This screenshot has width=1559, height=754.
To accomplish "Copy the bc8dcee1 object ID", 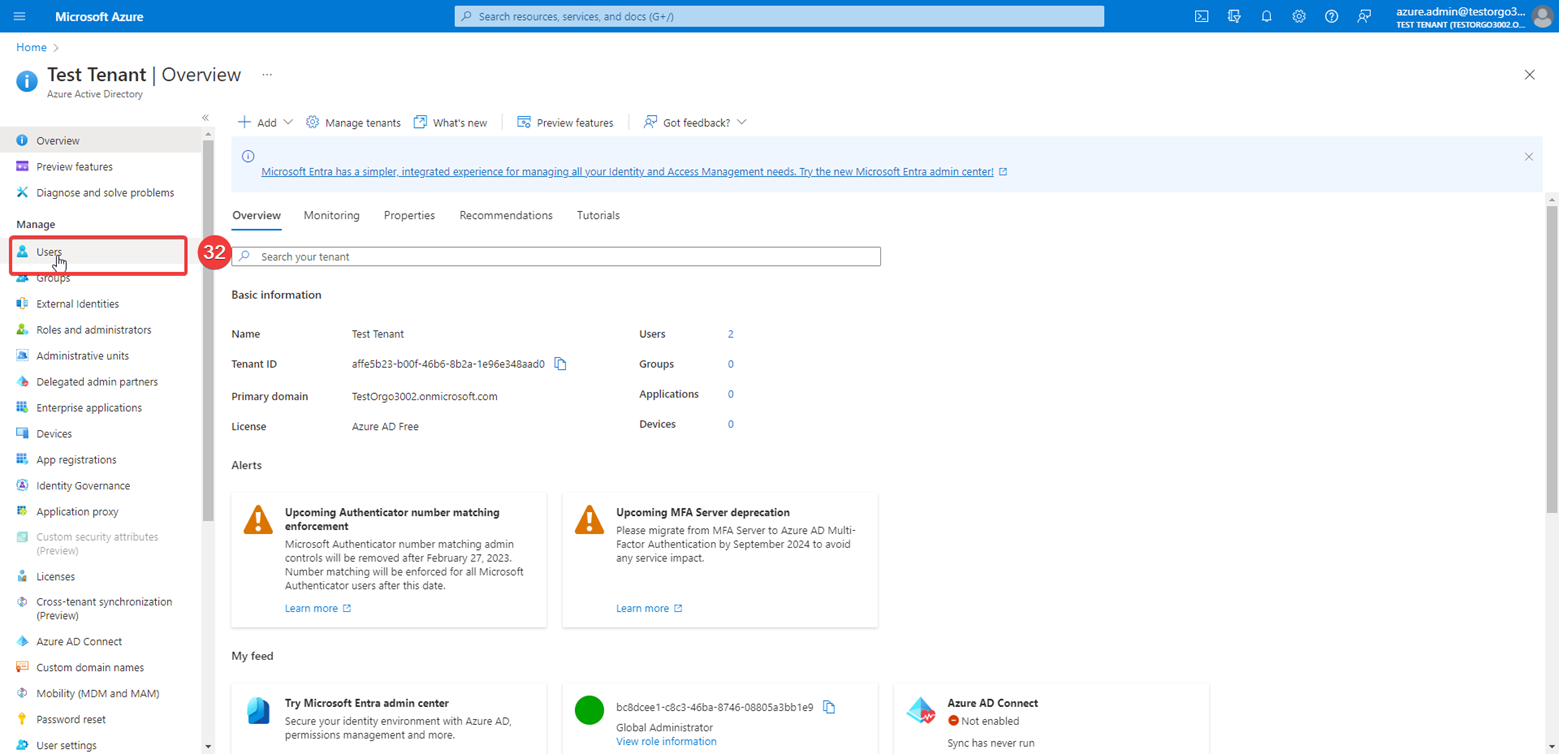I will (828, 707).
